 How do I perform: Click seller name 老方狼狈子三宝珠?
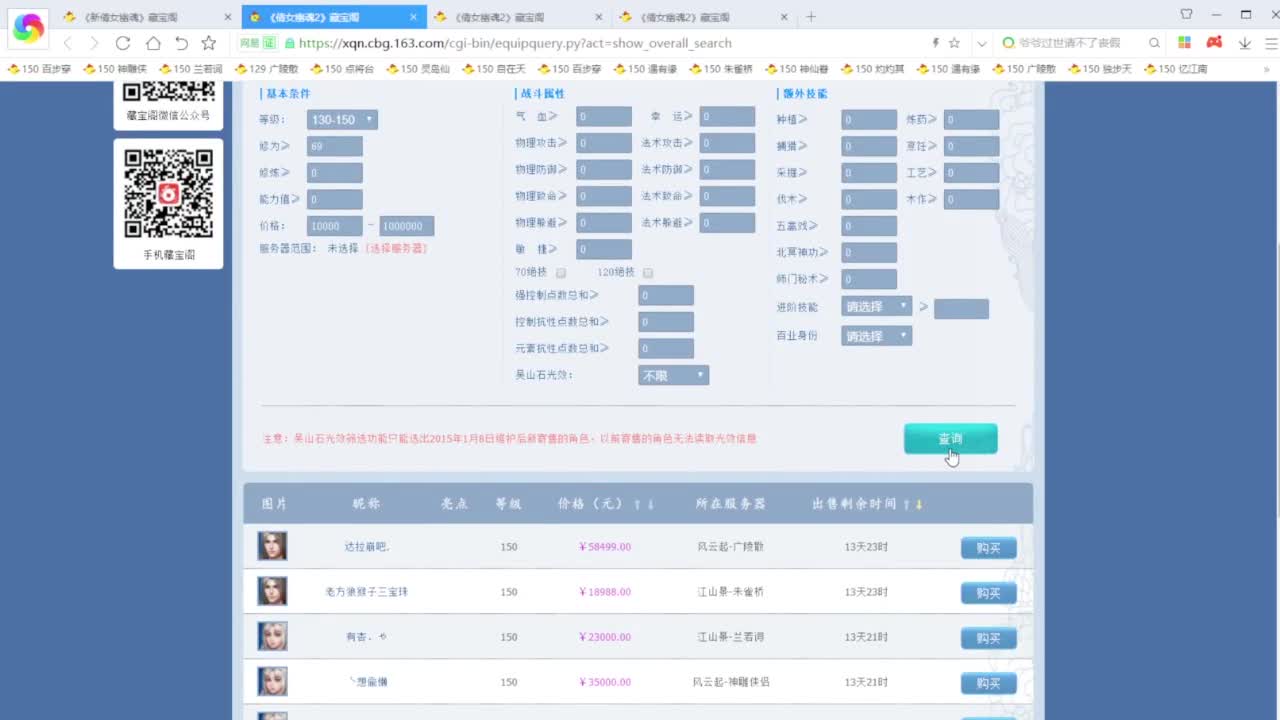point(366,592)
